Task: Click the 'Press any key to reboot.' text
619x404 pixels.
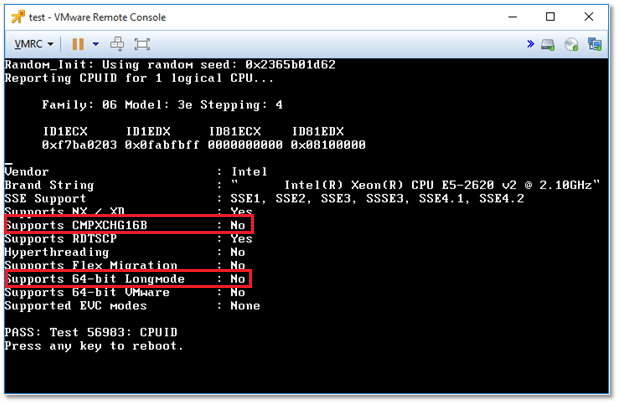Action: tap(94, 346)
